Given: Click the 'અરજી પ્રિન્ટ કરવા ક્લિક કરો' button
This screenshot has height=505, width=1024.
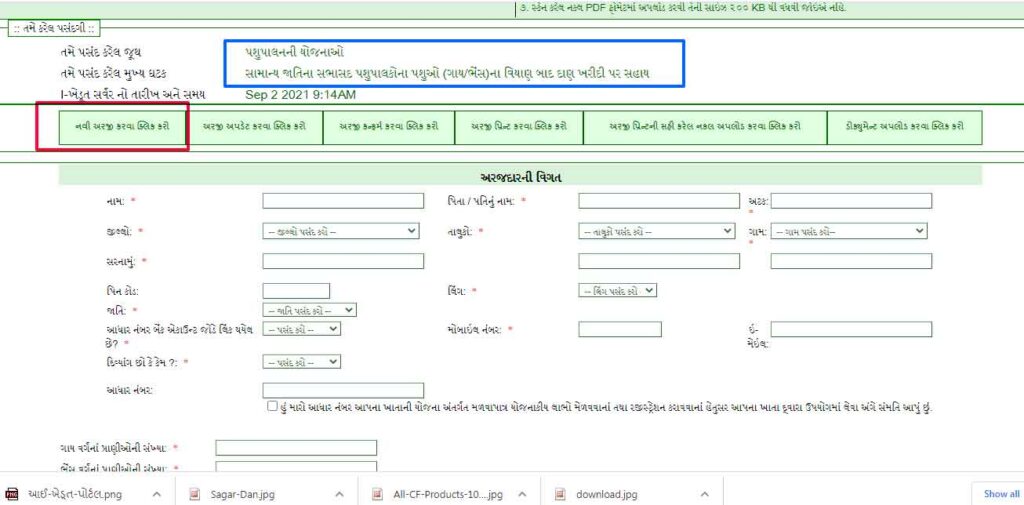Looking at the screenshot, I should (519, 127).
